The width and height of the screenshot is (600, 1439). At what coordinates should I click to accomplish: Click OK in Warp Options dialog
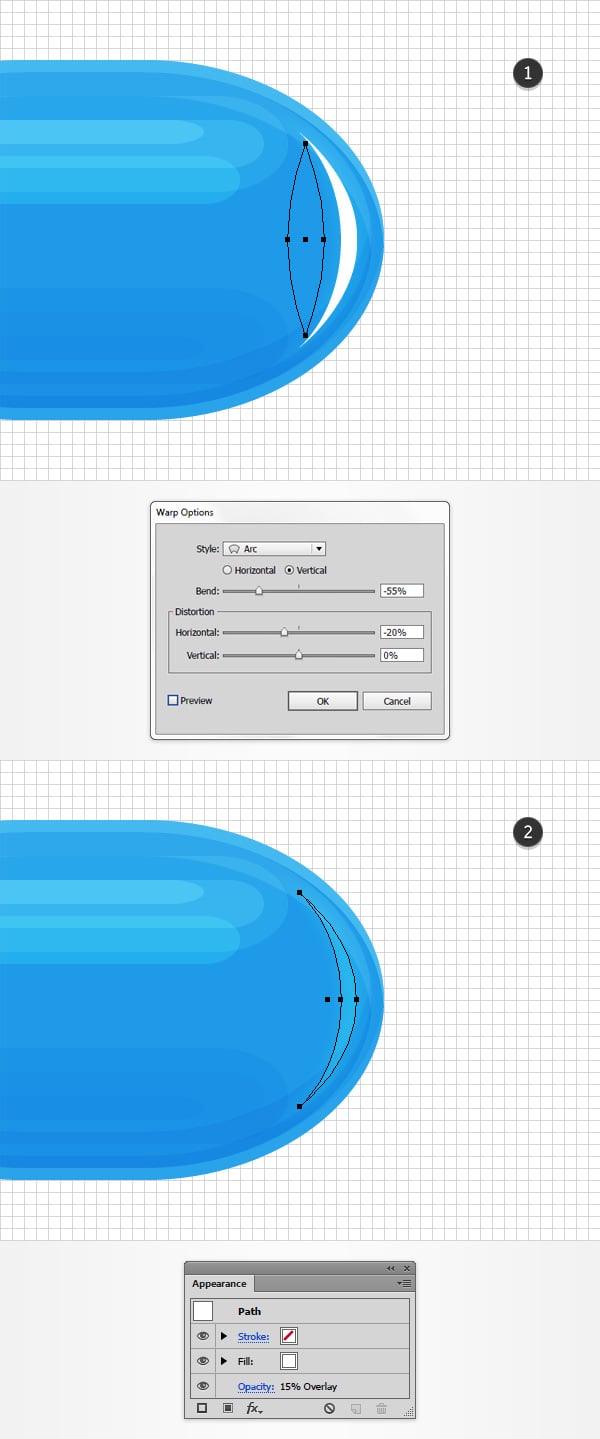(x=323, y=701)
